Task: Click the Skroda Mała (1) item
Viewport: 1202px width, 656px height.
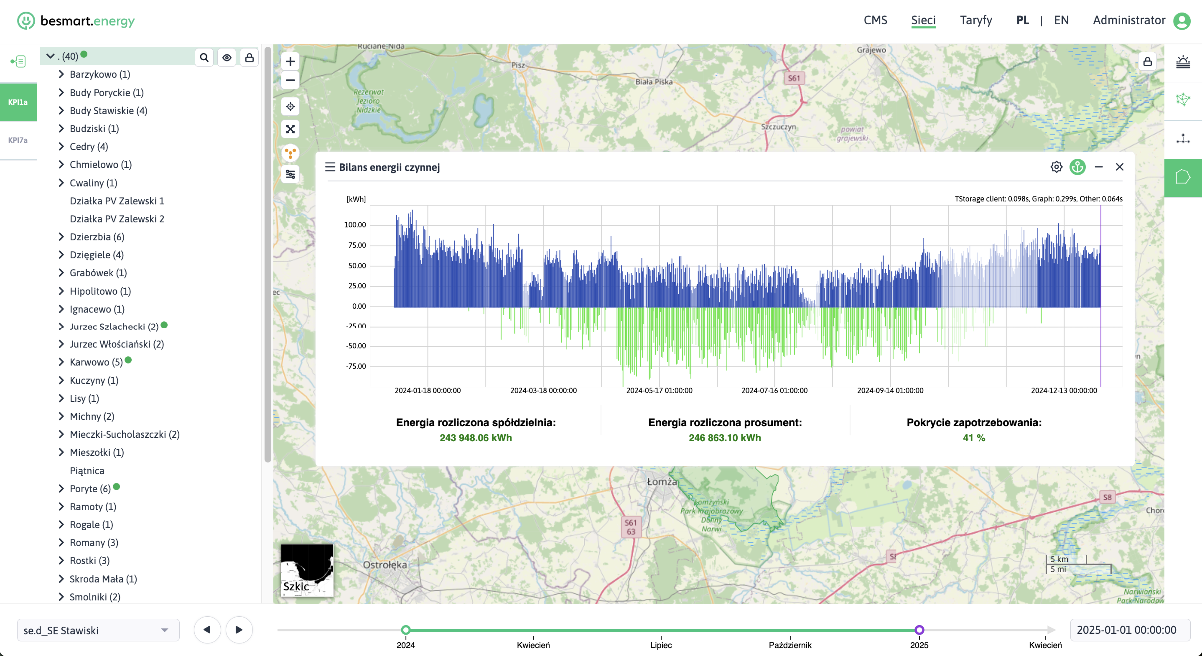Action: (x=103, y=578)
